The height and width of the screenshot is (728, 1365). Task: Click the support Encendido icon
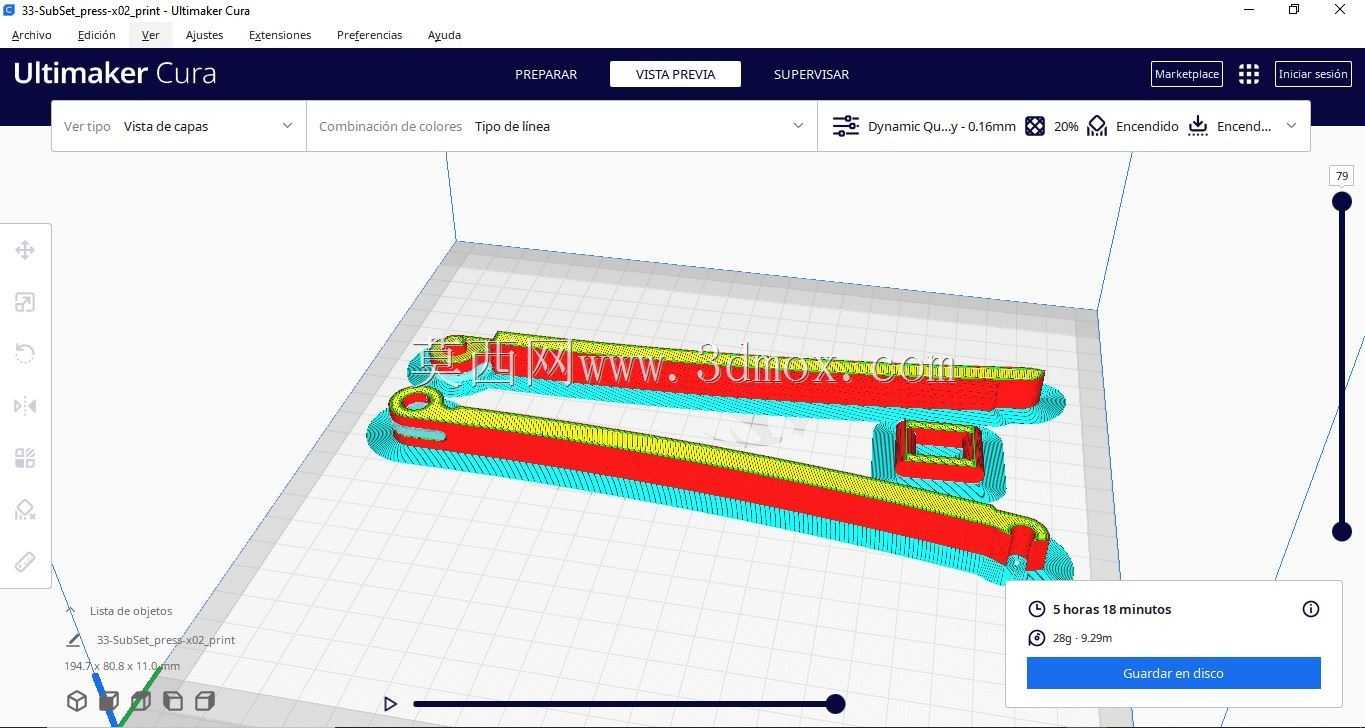pyautogui.click(x=1097, y=126)
